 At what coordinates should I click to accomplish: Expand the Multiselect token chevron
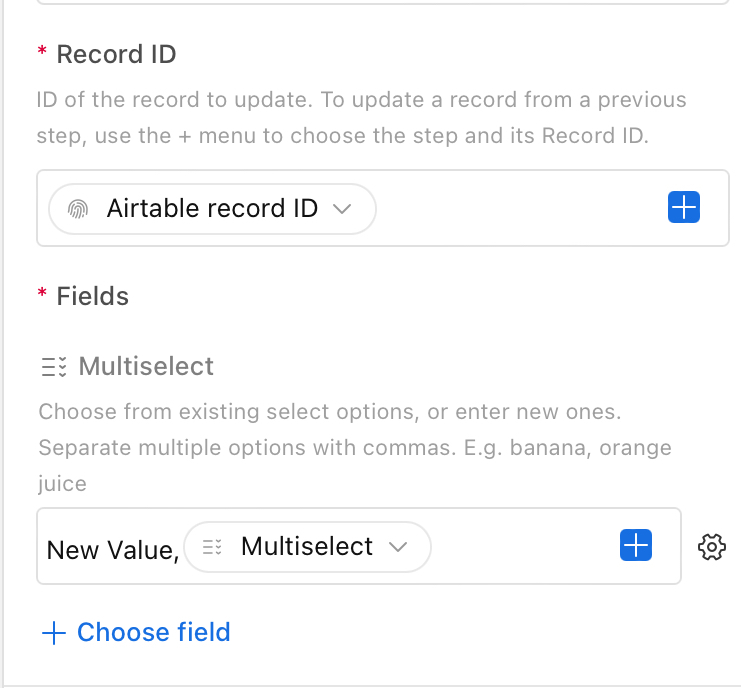[398, 547]
